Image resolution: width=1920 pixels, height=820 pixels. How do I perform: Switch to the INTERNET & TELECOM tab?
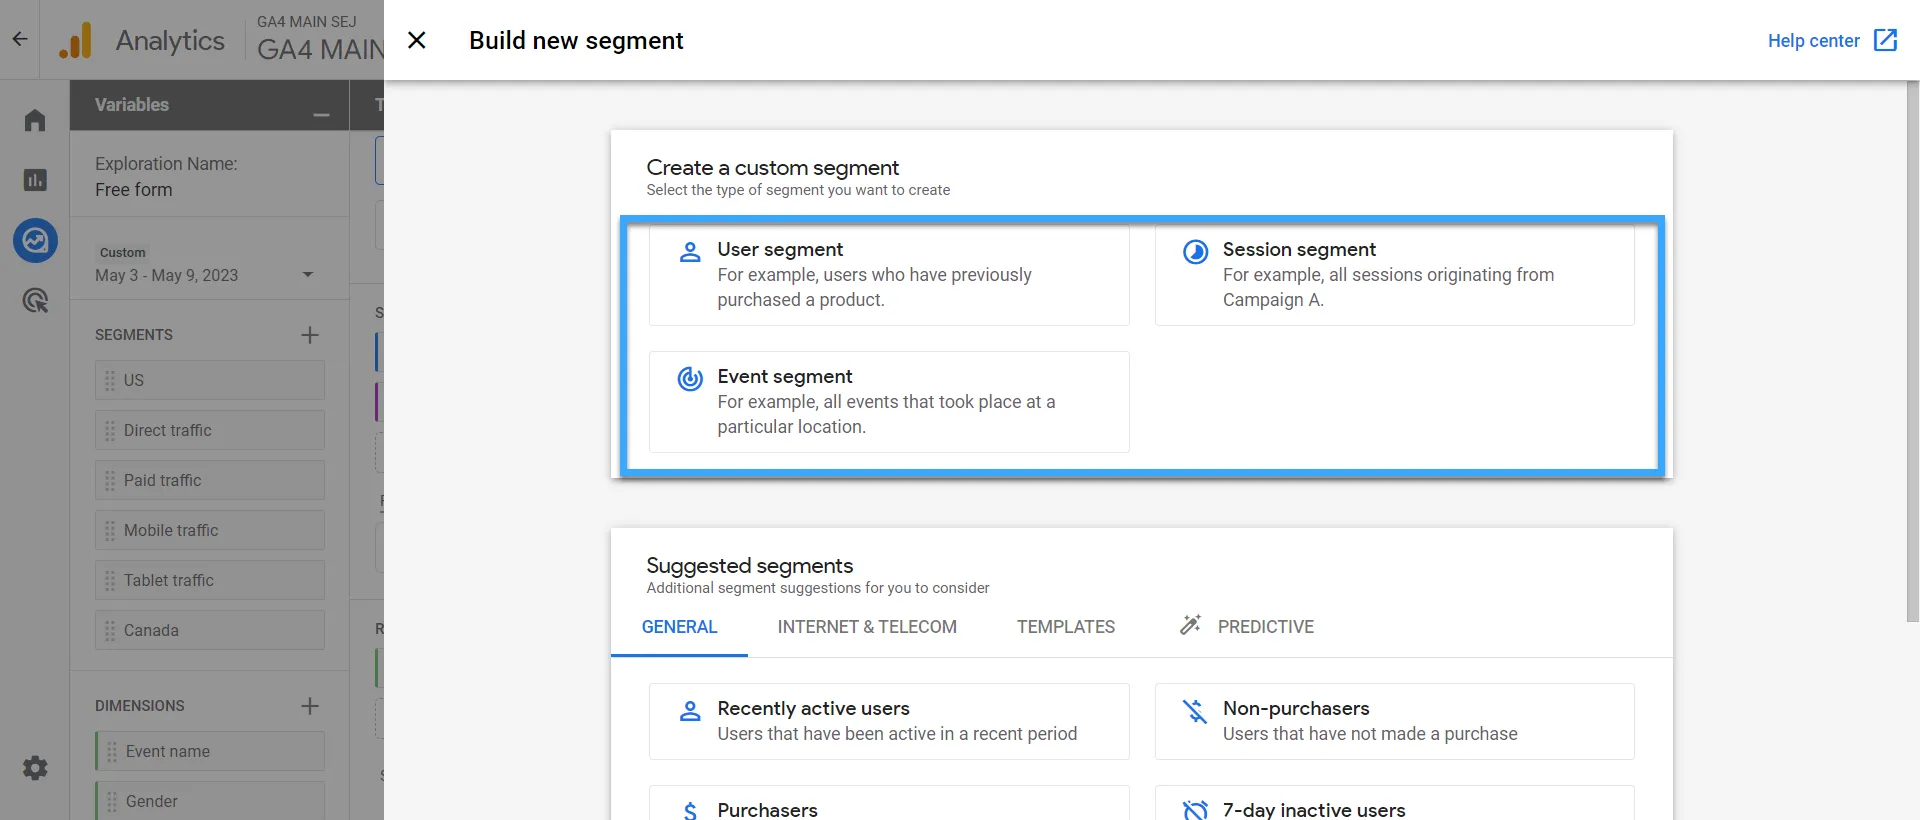click(x=867, y=627)
